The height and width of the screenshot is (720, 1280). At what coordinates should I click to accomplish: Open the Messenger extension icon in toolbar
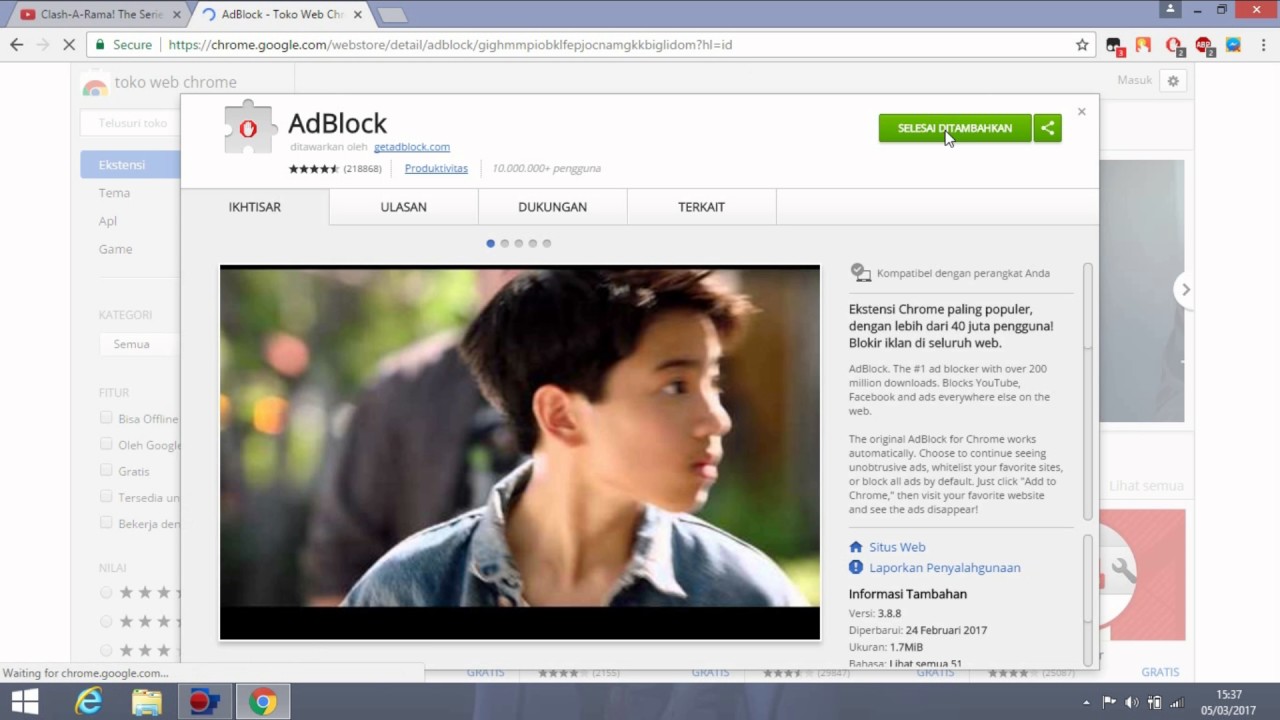1233,45
